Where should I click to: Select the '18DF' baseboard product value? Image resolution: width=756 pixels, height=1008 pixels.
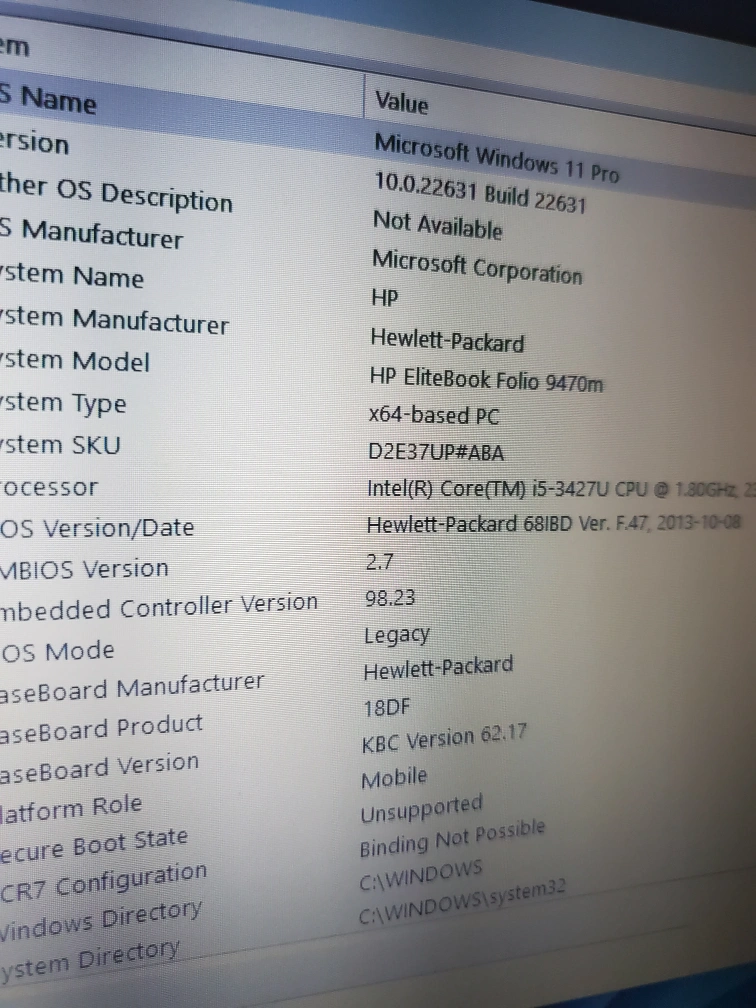click(386, 708)
